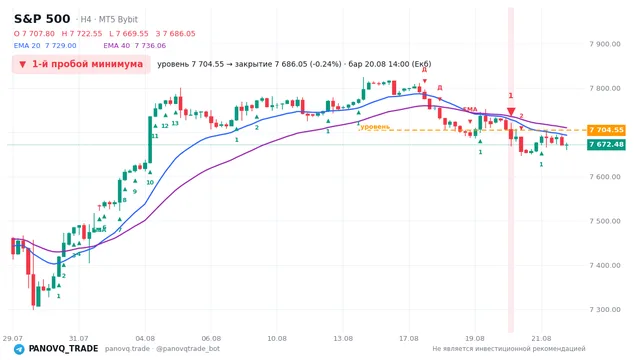Click the 13.08 date axis label
The image size is (640, 360).
point(343,338)
